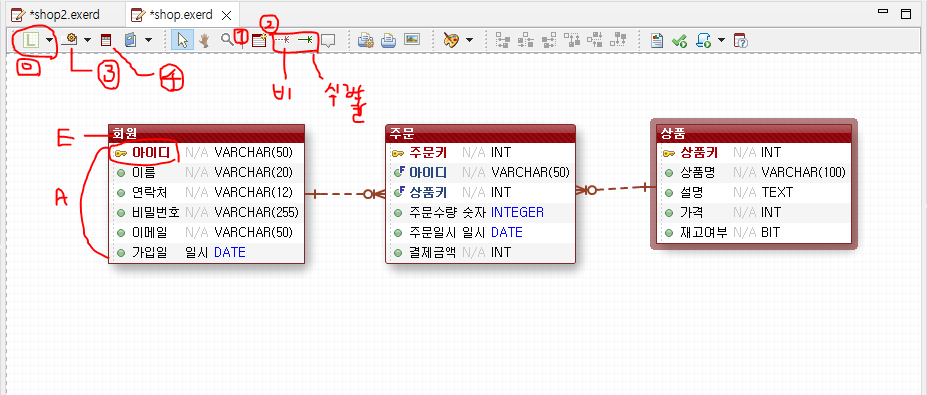Screen dimensions: 927x395
Task: Click 아이디 foreign key in 주문 table
Action: [479, 173]
